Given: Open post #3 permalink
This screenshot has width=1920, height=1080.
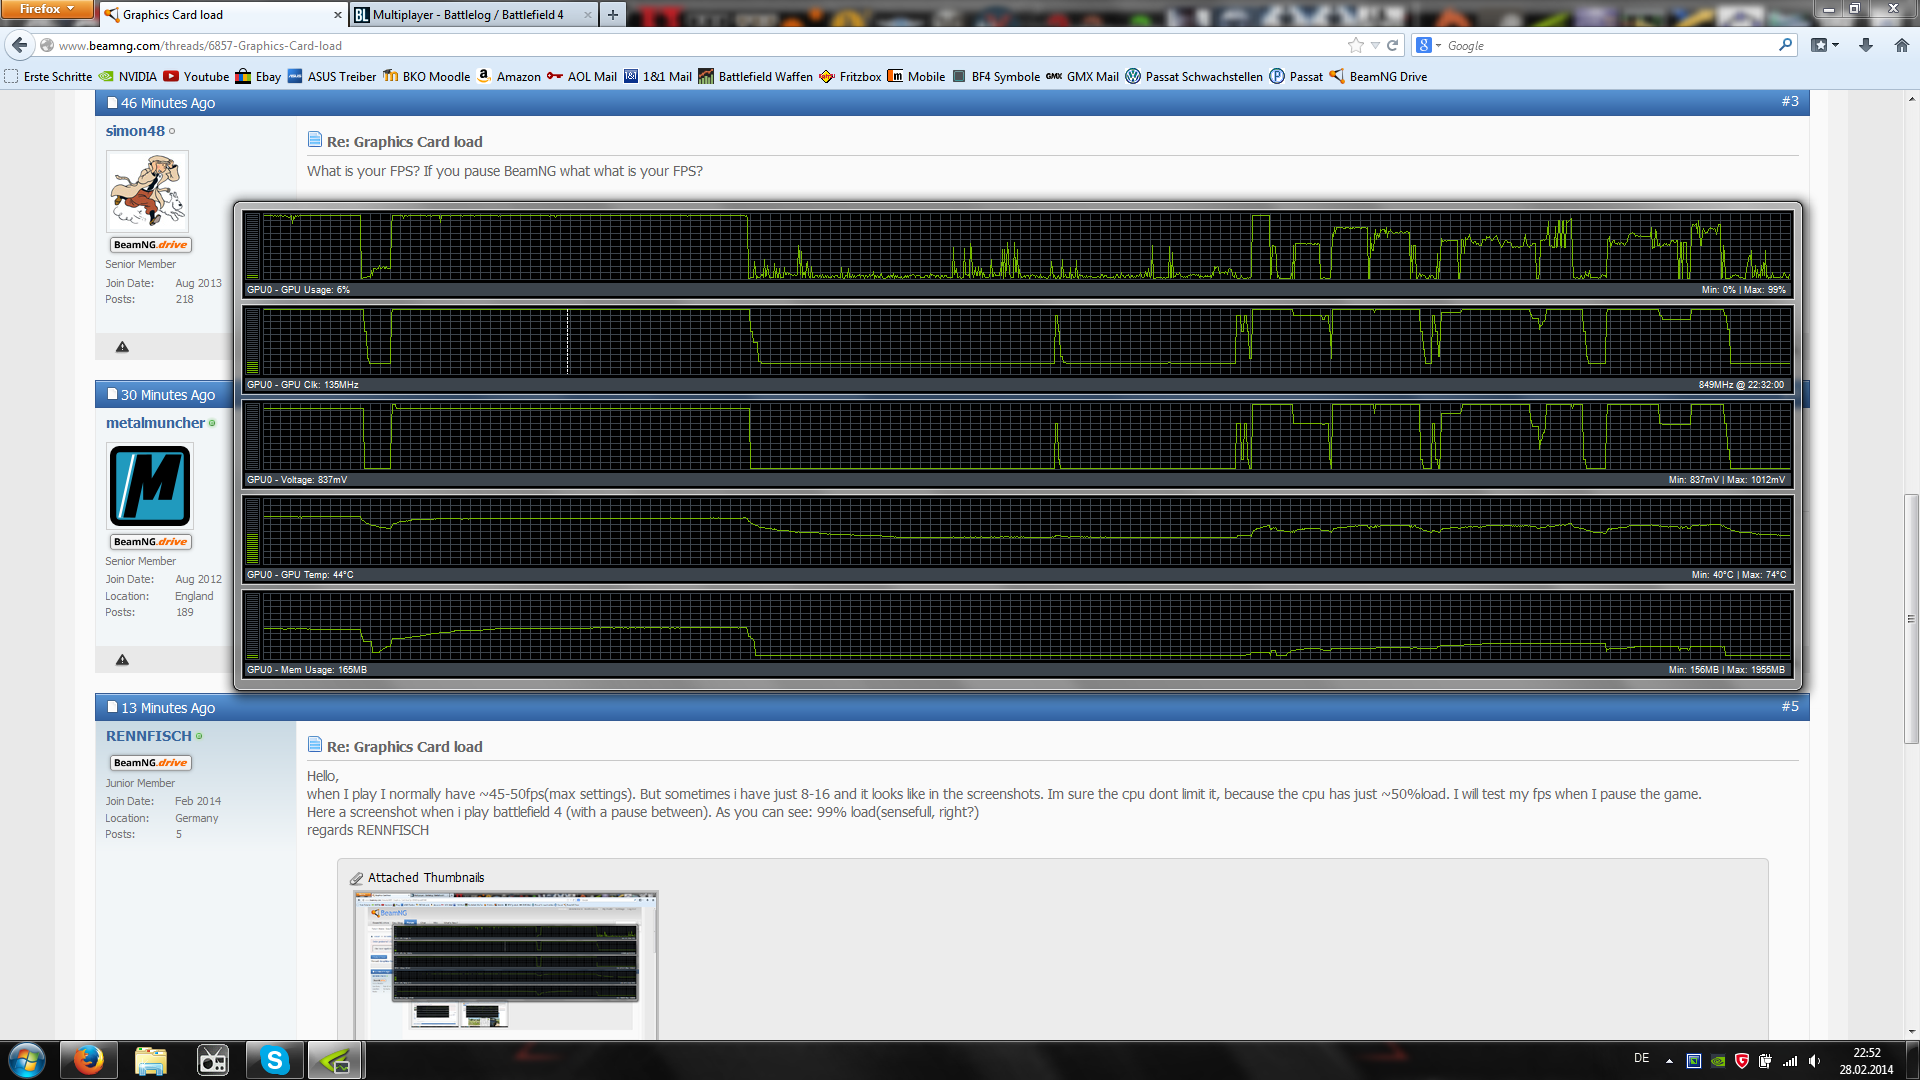Looking at the screenshot, I should 1790,101.
